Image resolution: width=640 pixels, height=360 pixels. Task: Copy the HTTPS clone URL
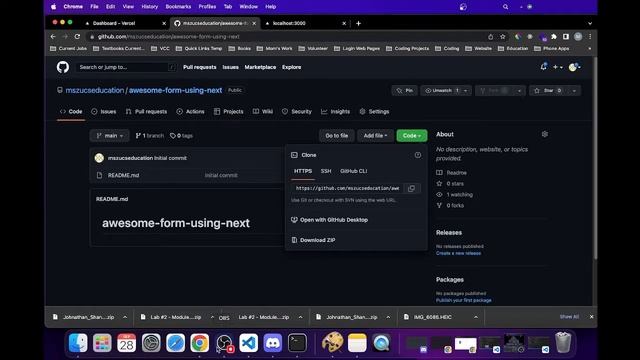[x=411, y=188]
